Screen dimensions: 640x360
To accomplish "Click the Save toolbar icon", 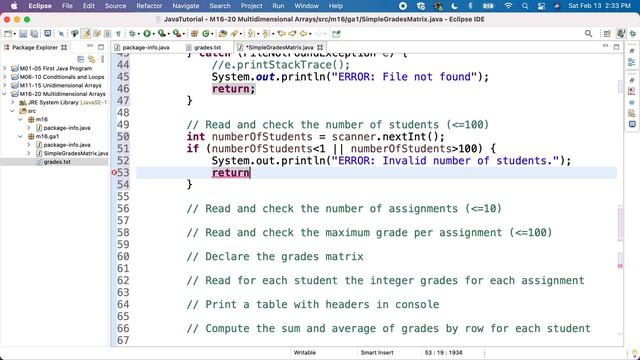I will [23, 34].
